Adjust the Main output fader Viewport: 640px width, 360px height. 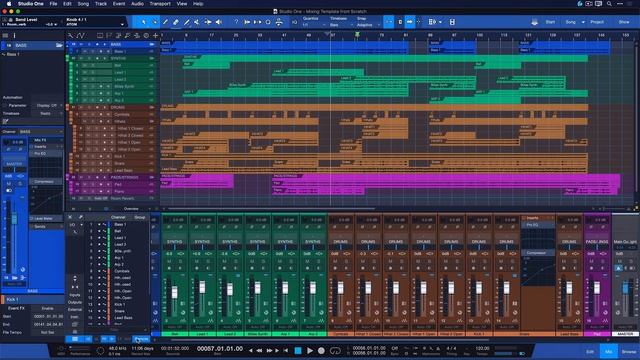pyautogui.click(x=626, y=288)
